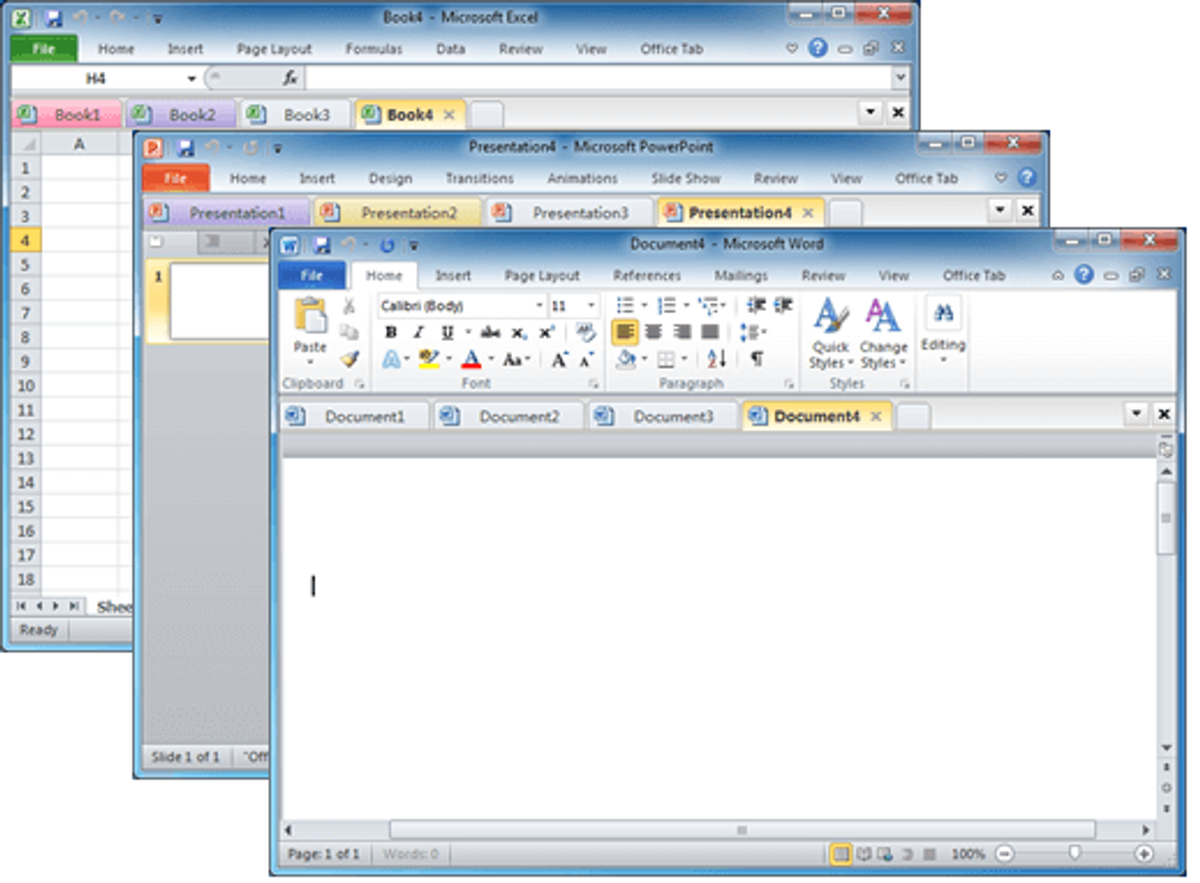Click the Word vertical scrollbar thumb
The height and width of the screenshot is (883, 1200).
(1165, 518)
